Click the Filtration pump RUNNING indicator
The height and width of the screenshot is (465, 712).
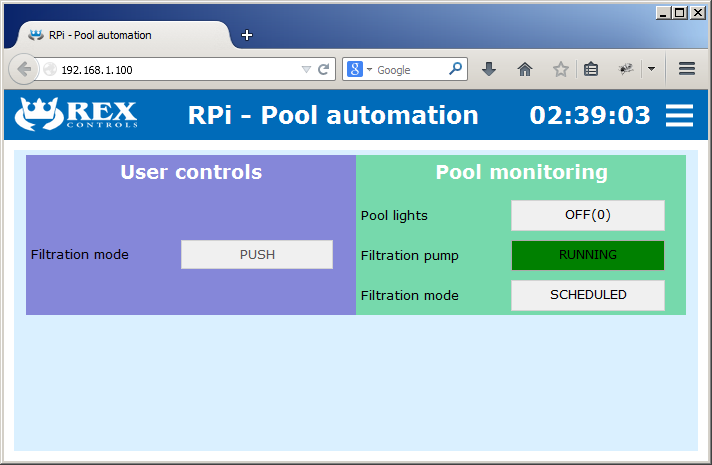[587, 255]
